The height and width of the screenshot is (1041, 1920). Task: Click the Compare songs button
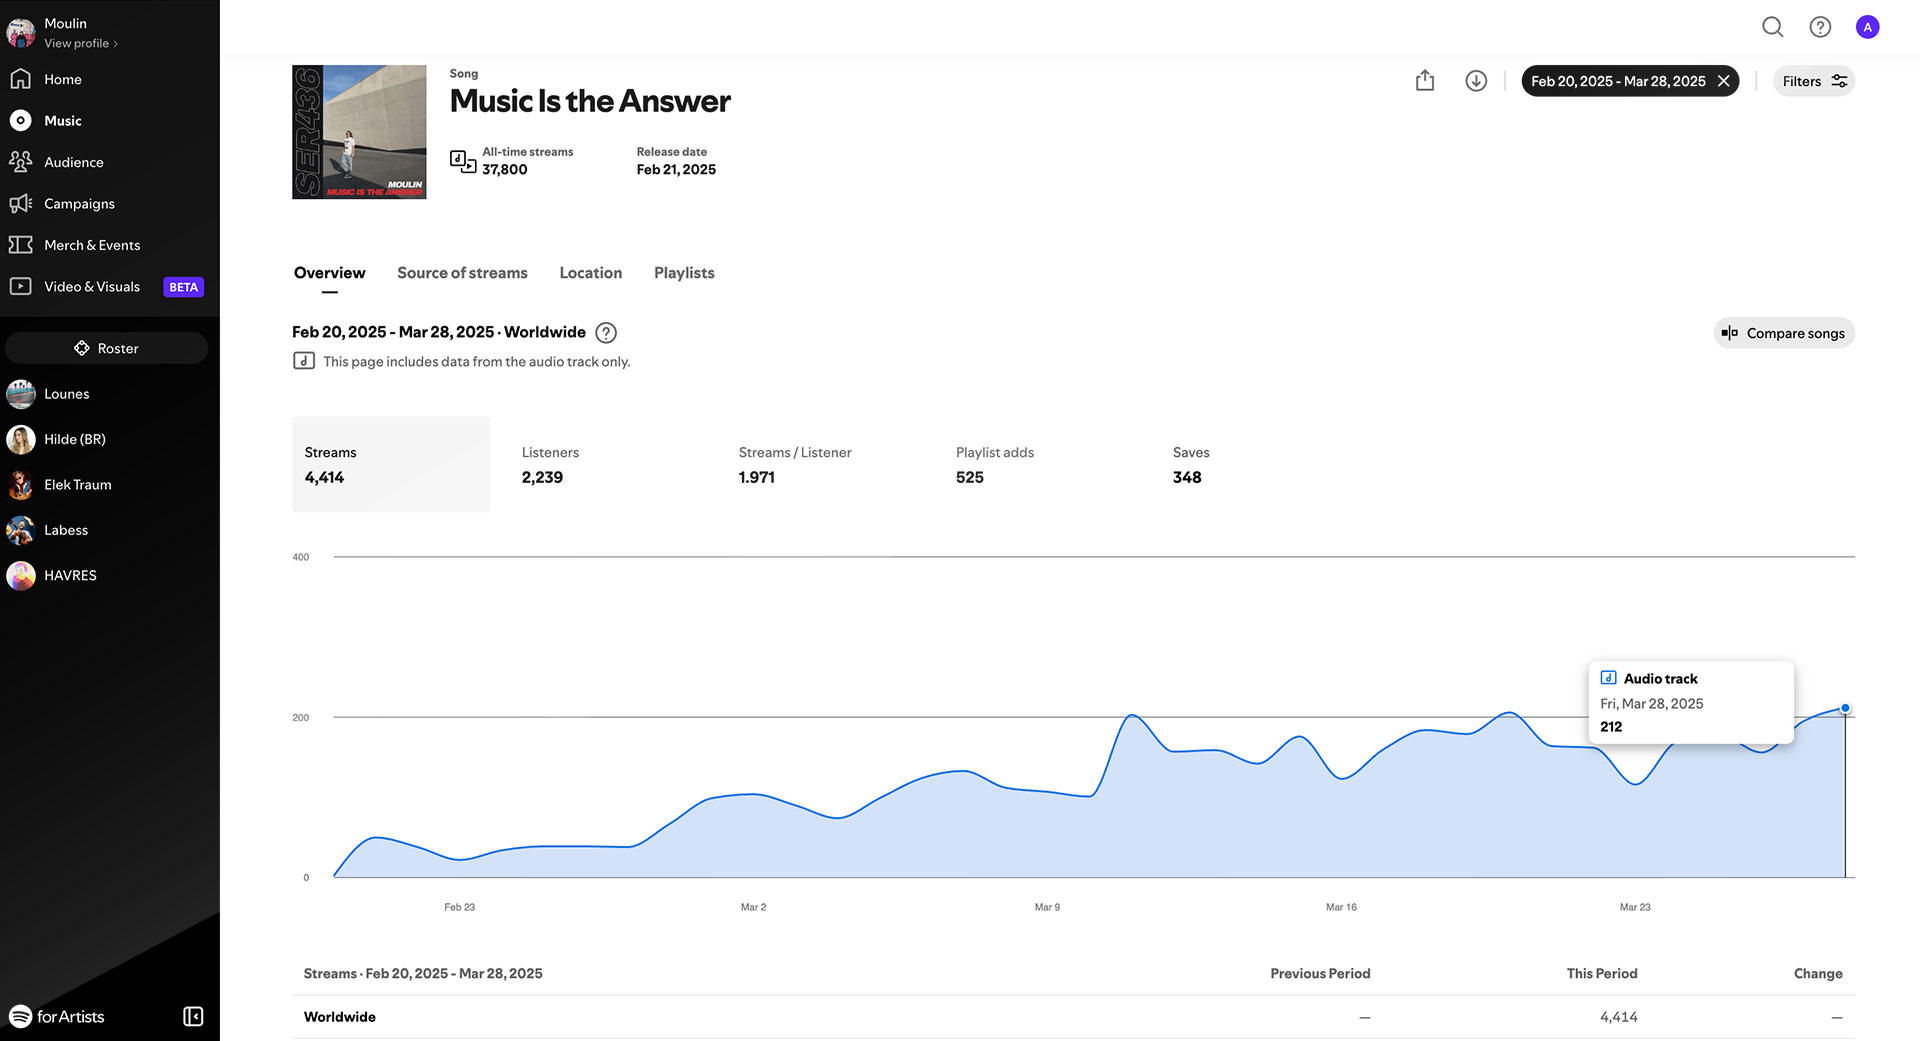(x=1784, y=333)
